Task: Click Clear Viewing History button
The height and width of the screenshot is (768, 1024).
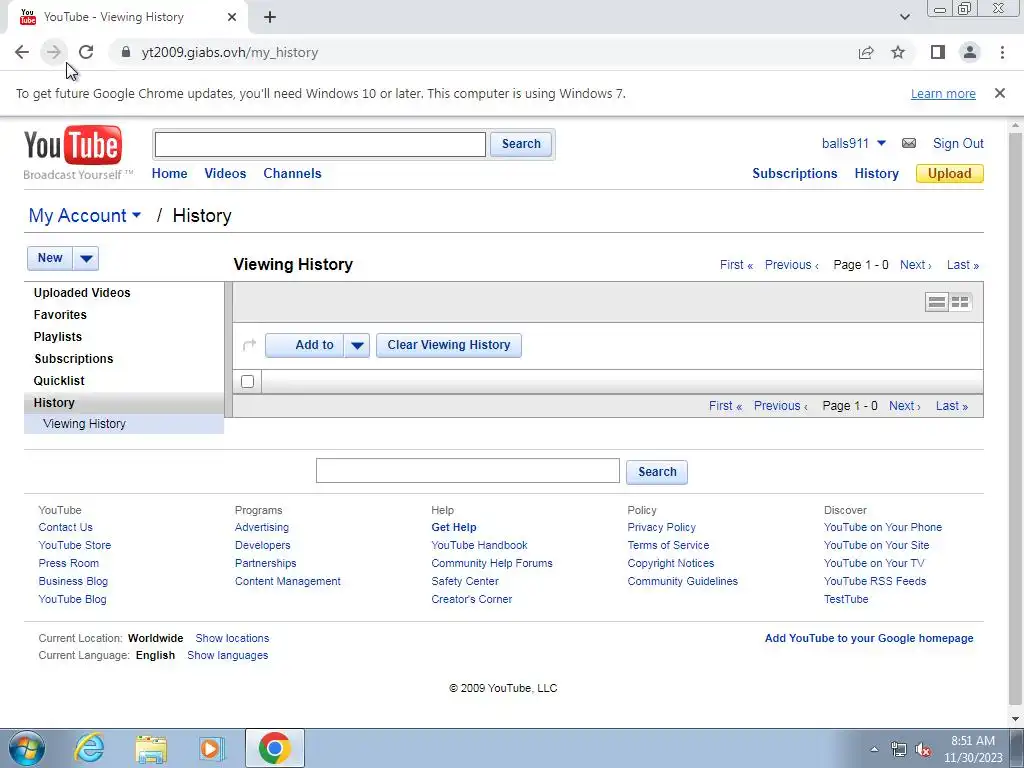Action: click(x=449, y=345)
